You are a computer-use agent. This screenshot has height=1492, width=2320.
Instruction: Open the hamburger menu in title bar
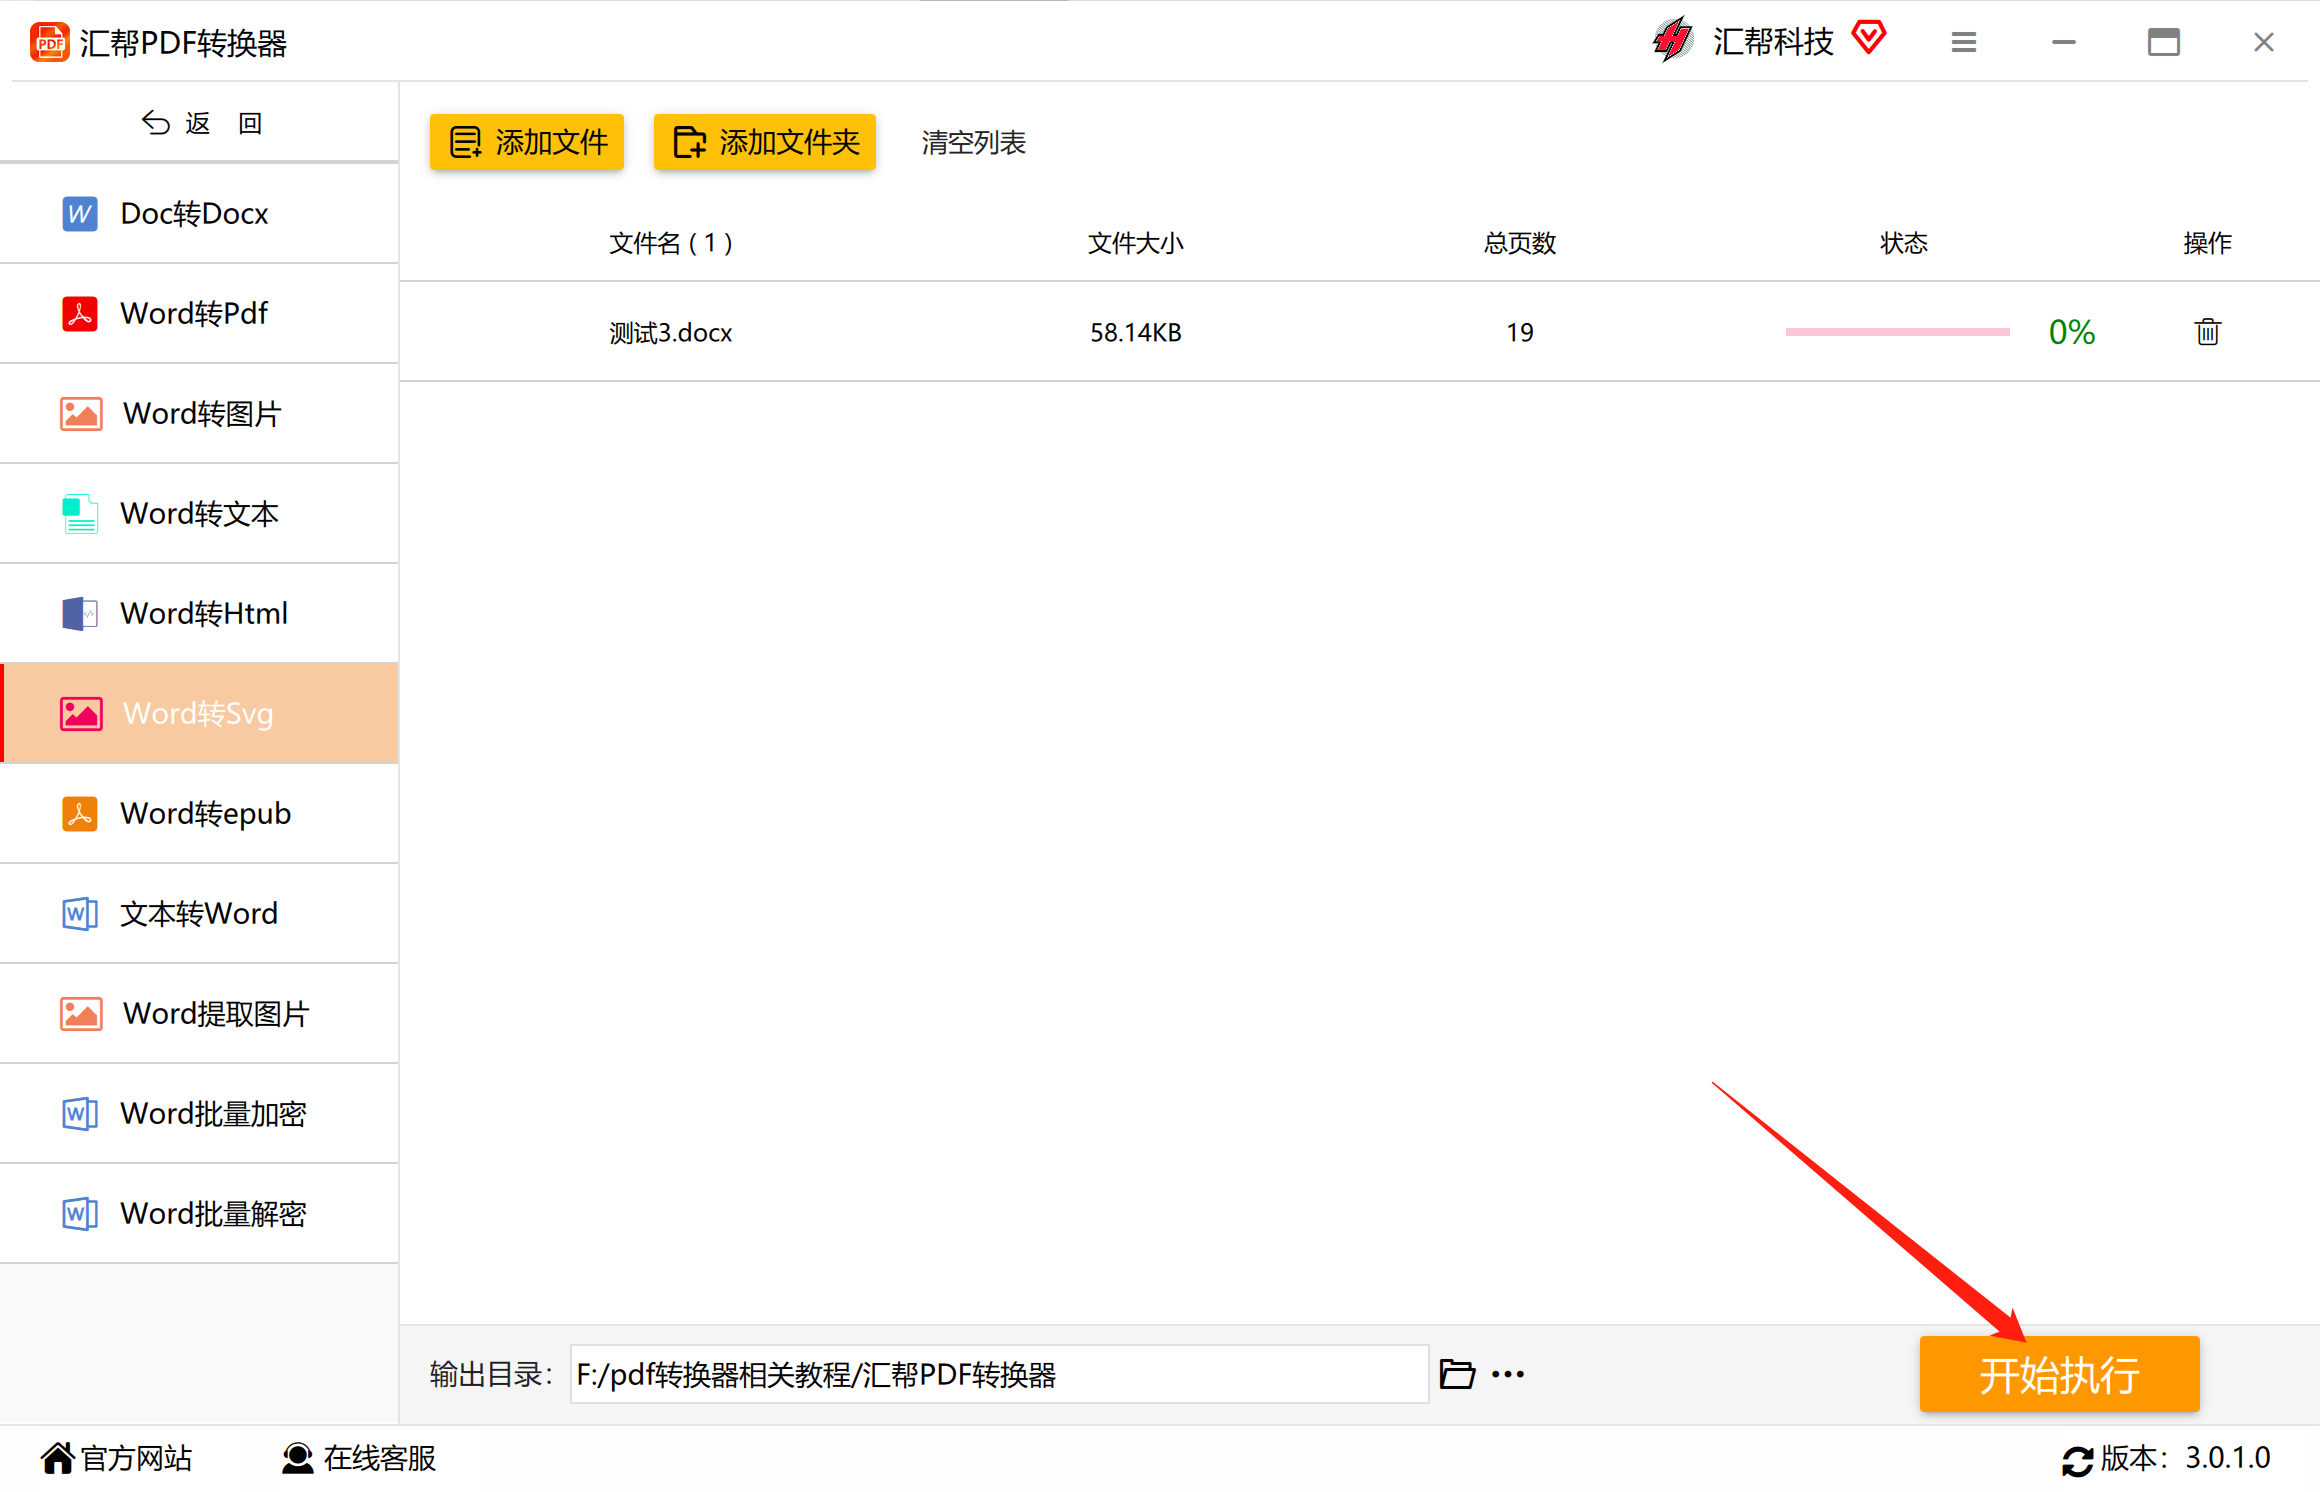click(x=1964, y=42)
